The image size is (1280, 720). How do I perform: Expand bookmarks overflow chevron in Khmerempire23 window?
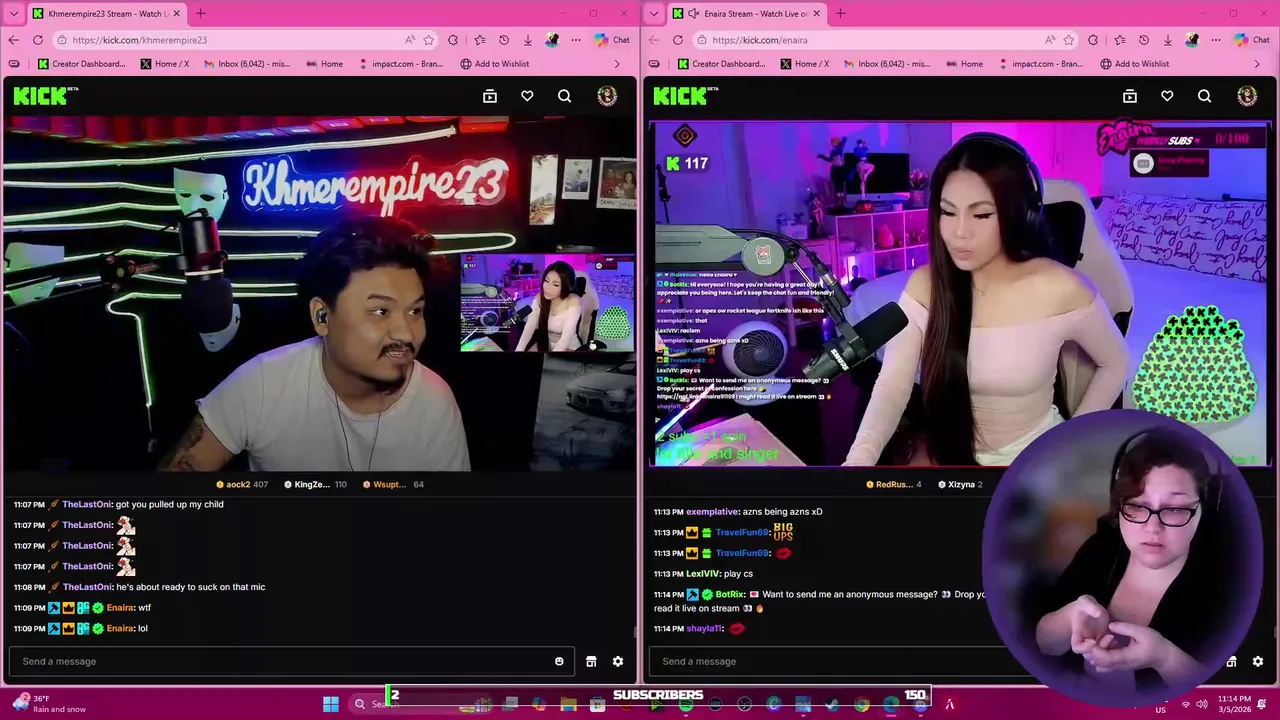click(x=617, y=64)
